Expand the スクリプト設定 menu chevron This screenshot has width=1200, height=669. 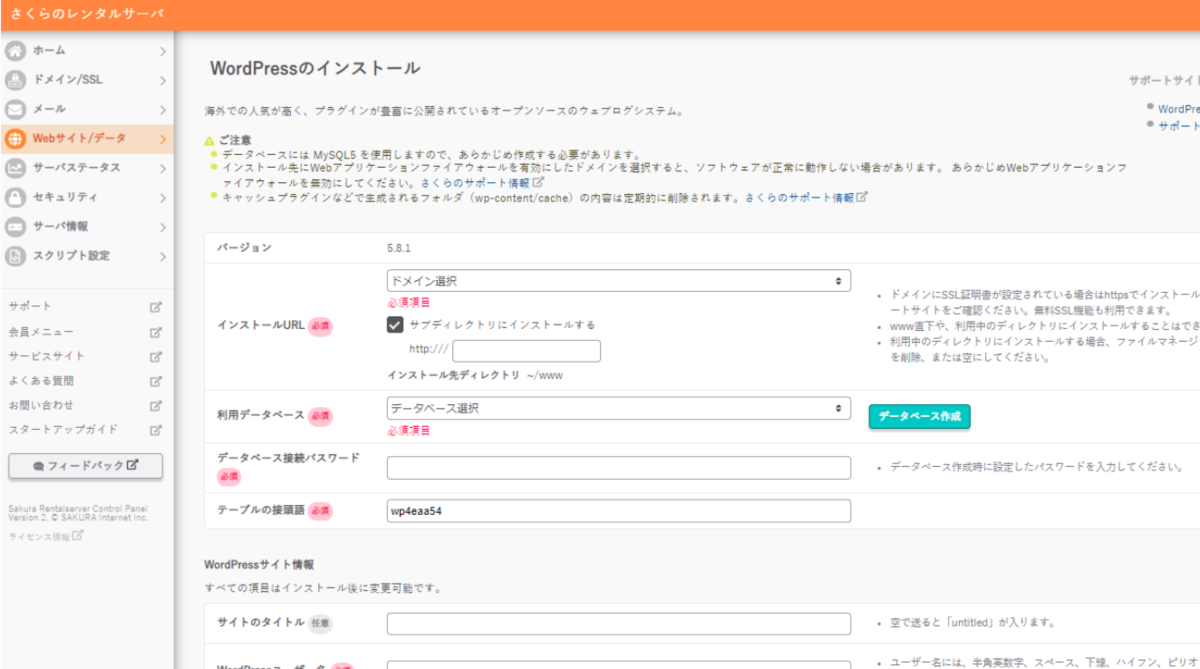pos(162,256)
